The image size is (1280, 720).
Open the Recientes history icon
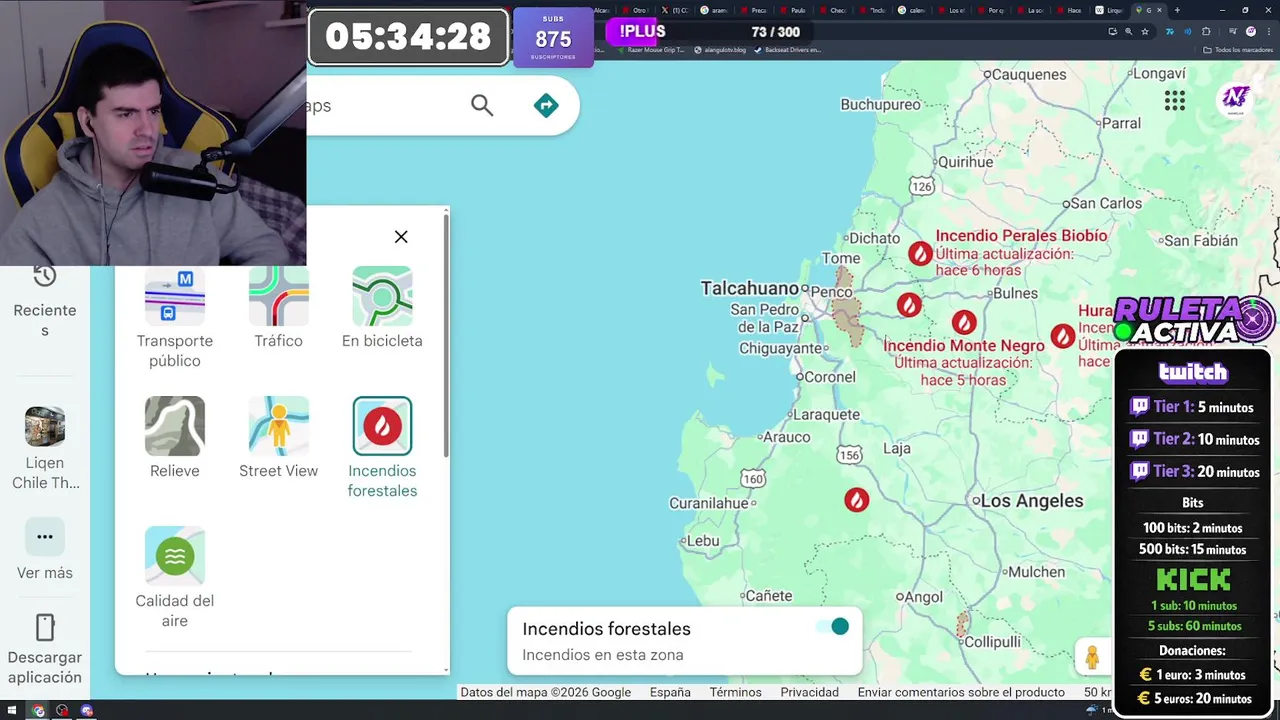tap(45, 276)
